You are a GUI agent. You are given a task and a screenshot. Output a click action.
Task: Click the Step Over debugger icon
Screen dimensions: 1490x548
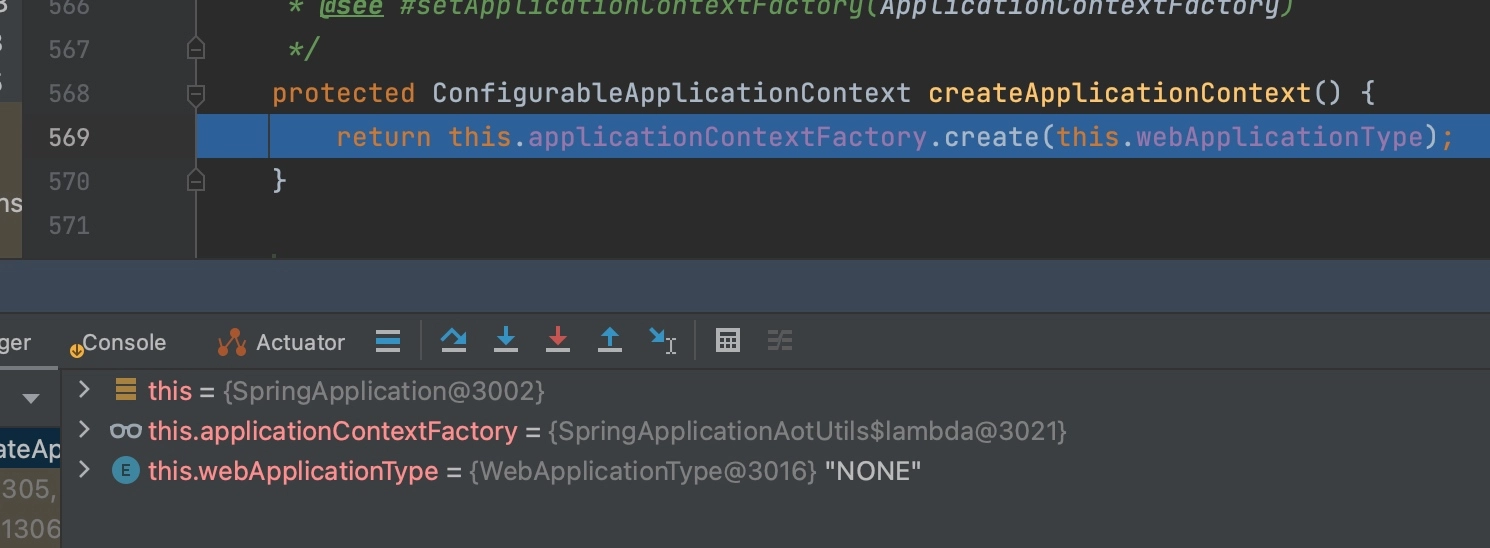[x=454, y=341]
